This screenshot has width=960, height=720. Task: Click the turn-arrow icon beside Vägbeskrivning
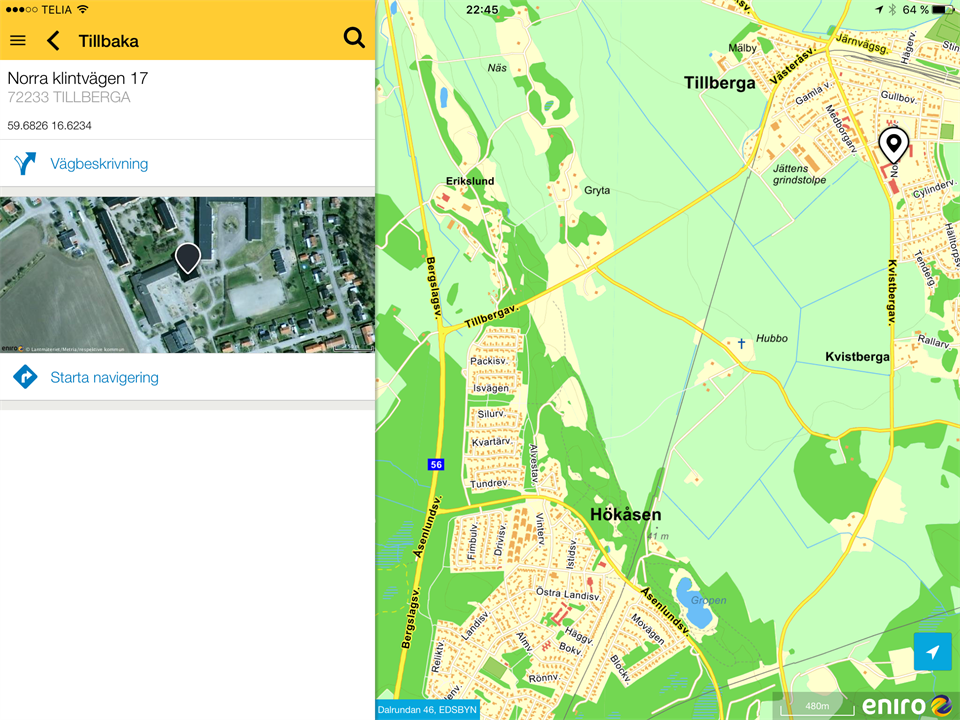(25, 164)
